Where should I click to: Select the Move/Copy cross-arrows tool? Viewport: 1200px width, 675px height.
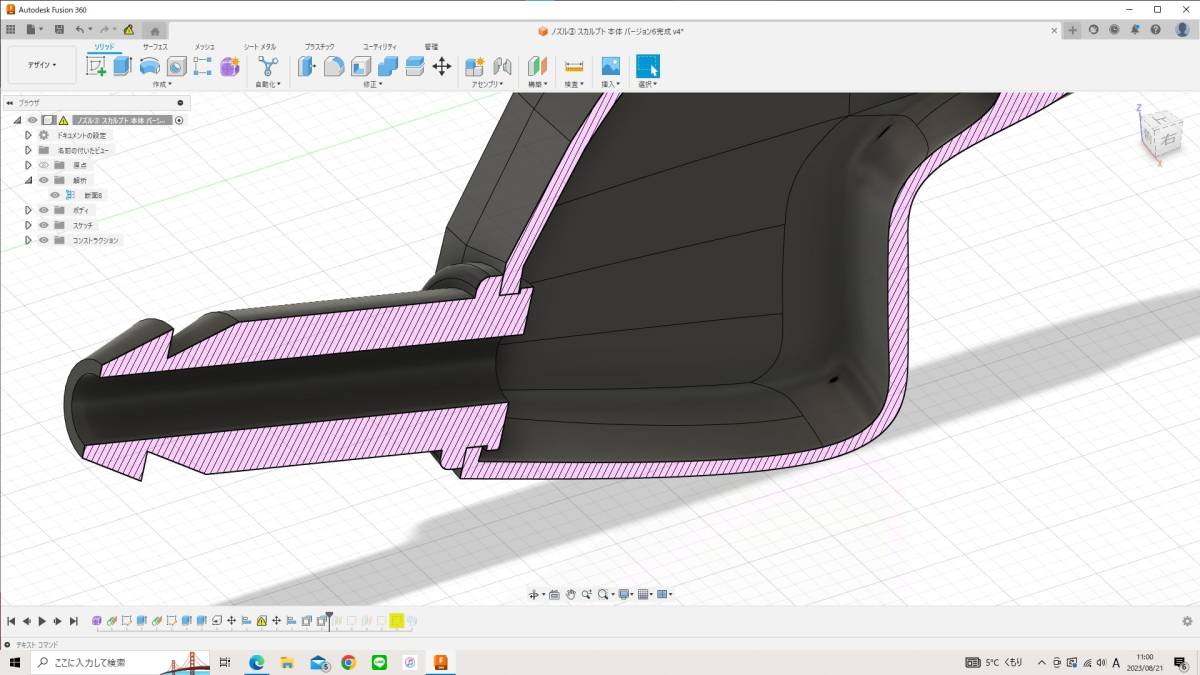click(441, 66)
